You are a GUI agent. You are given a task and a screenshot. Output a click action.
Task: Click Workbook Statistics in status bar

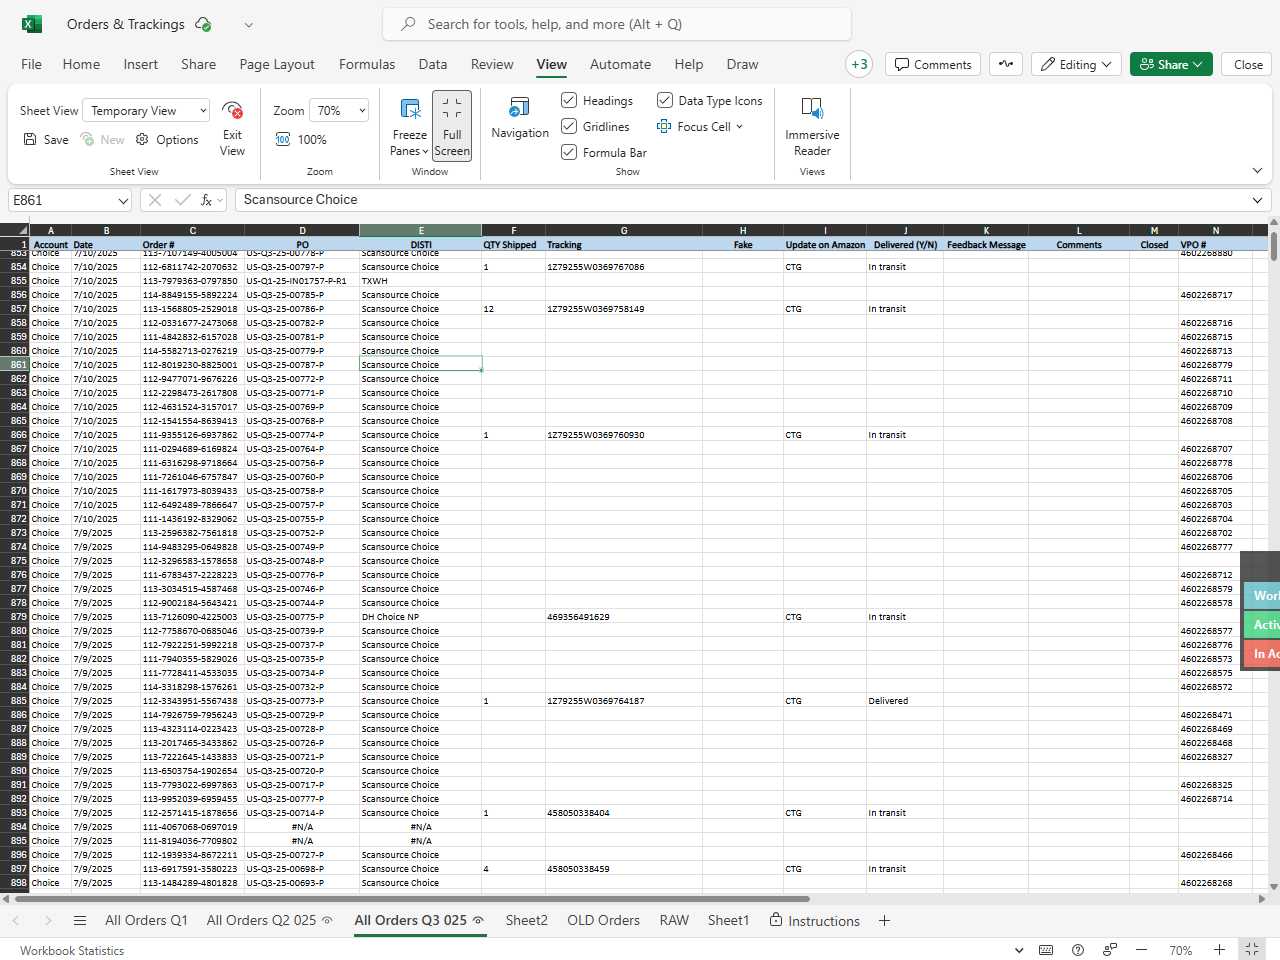click(72, 950)
